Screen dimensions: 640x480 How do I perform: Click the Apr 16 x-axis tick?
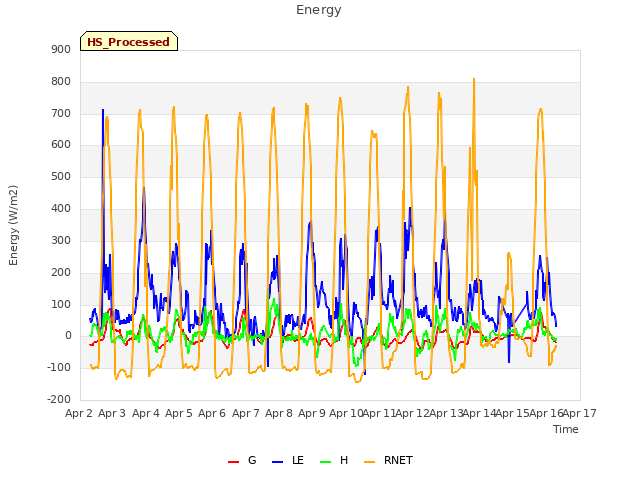[x=546, y=413]
